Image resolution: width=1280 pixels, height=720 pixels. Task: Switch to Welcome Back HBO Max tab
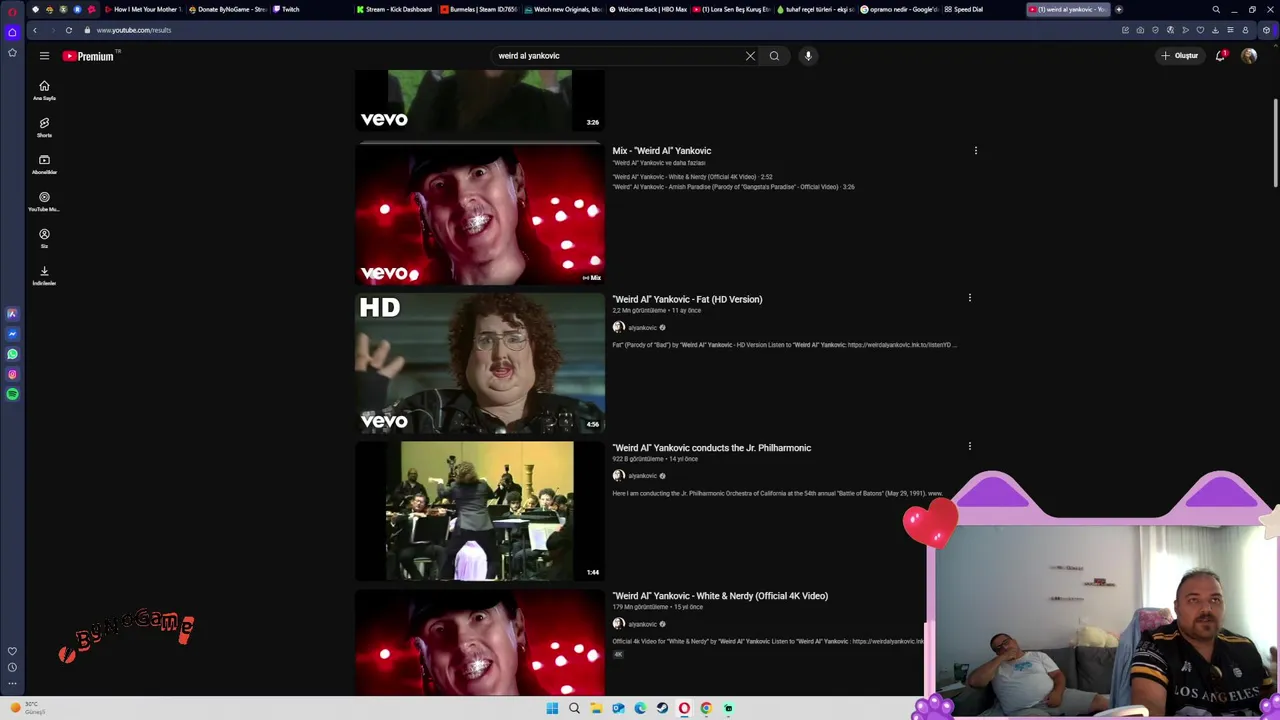[649, 9]
